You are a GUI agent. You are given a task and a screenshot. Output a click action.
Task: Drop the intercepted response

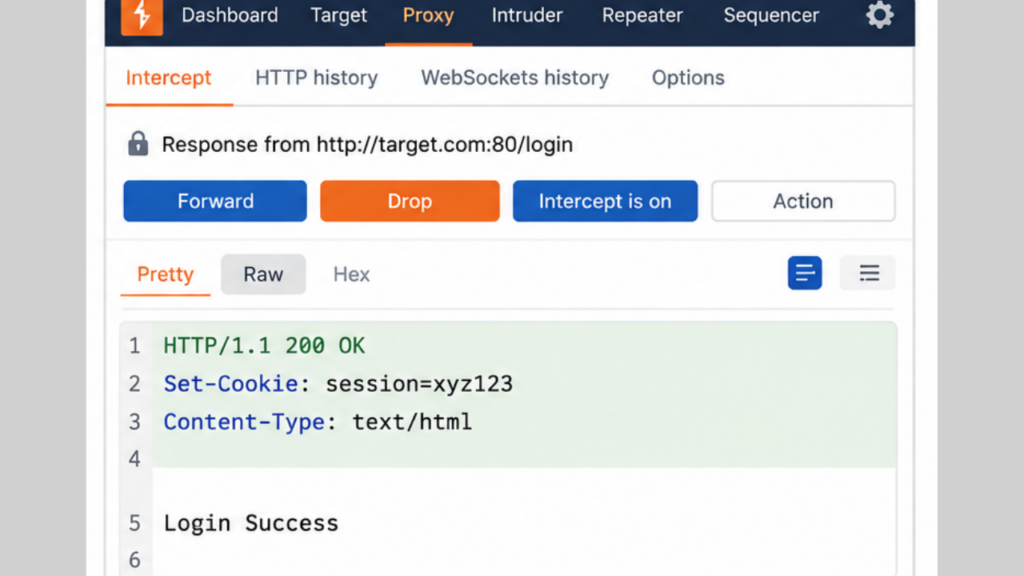(x=409, y=201)
